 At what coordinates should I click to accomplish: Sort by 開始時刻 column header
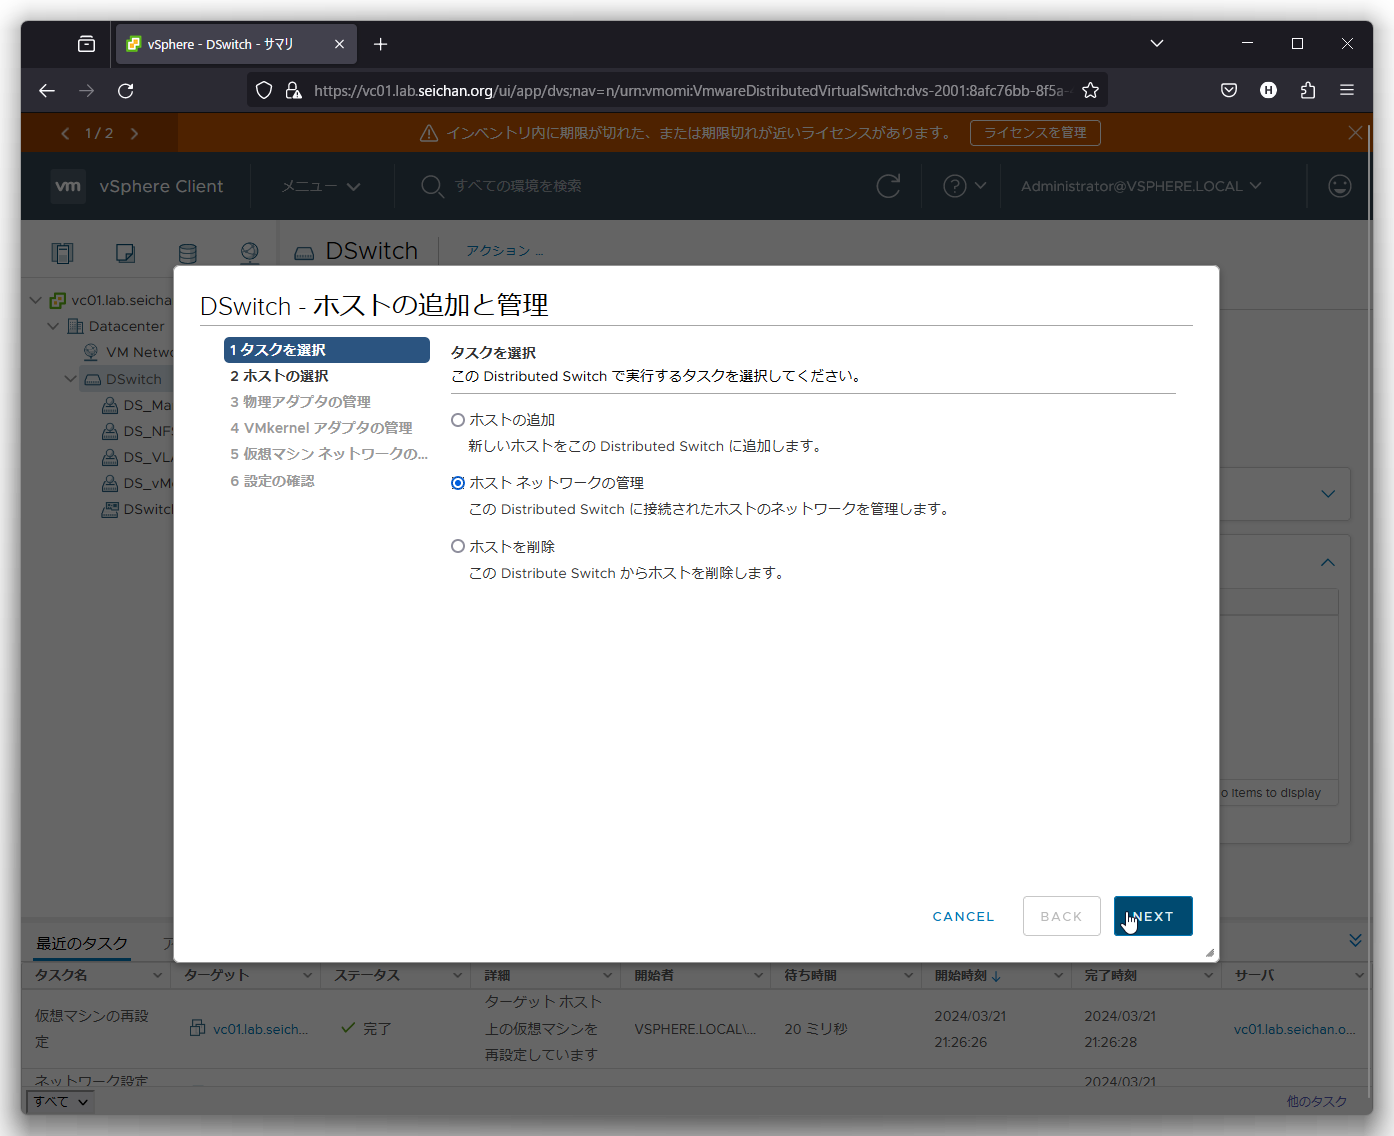(968, 975)
